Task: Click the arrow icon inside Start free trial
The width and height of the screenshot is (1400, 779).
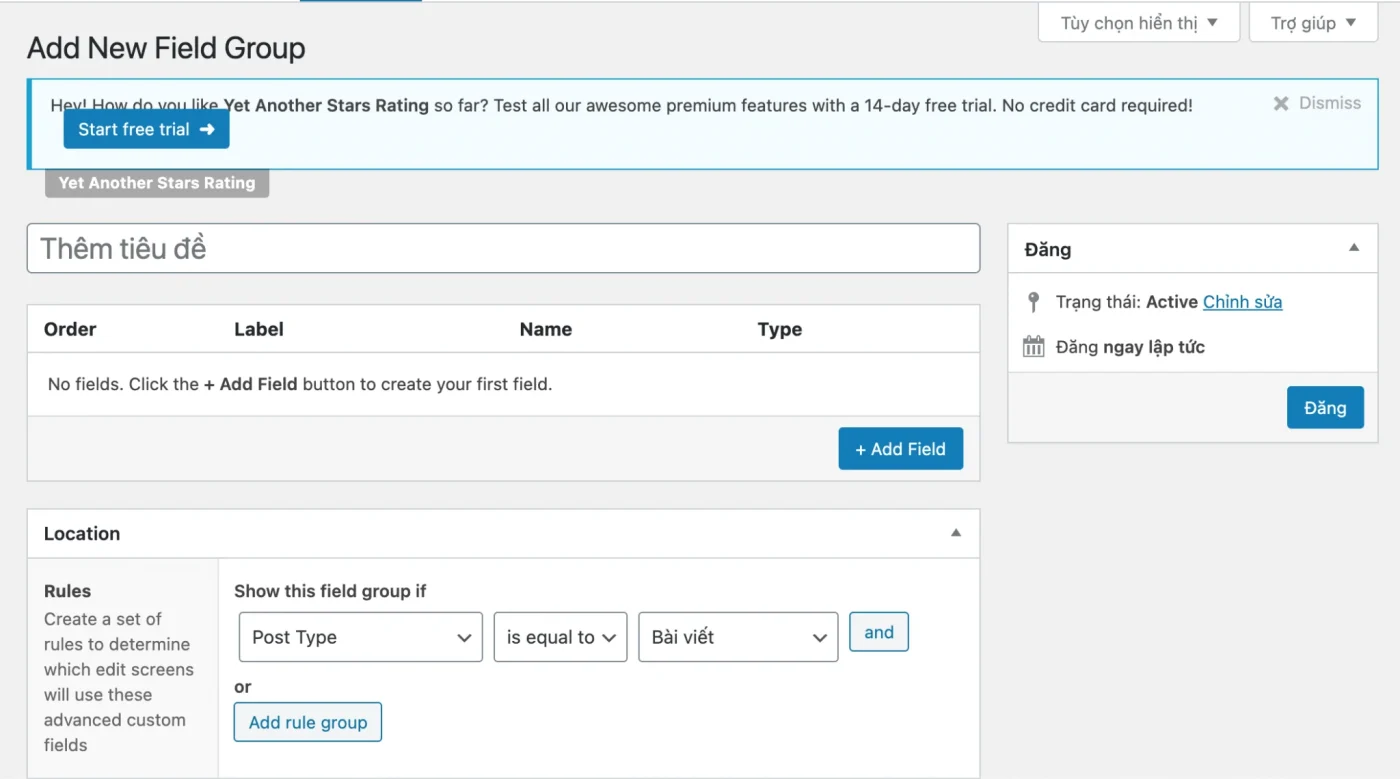Action: tap(207, 129)
